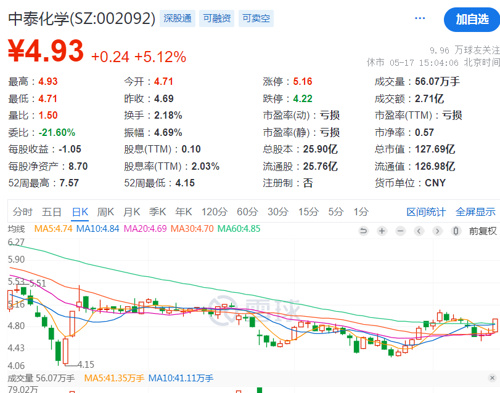Viewport: 500px width, 393px height.
Task: Click the 市净率 value 0.57
Action: [424, 133]
